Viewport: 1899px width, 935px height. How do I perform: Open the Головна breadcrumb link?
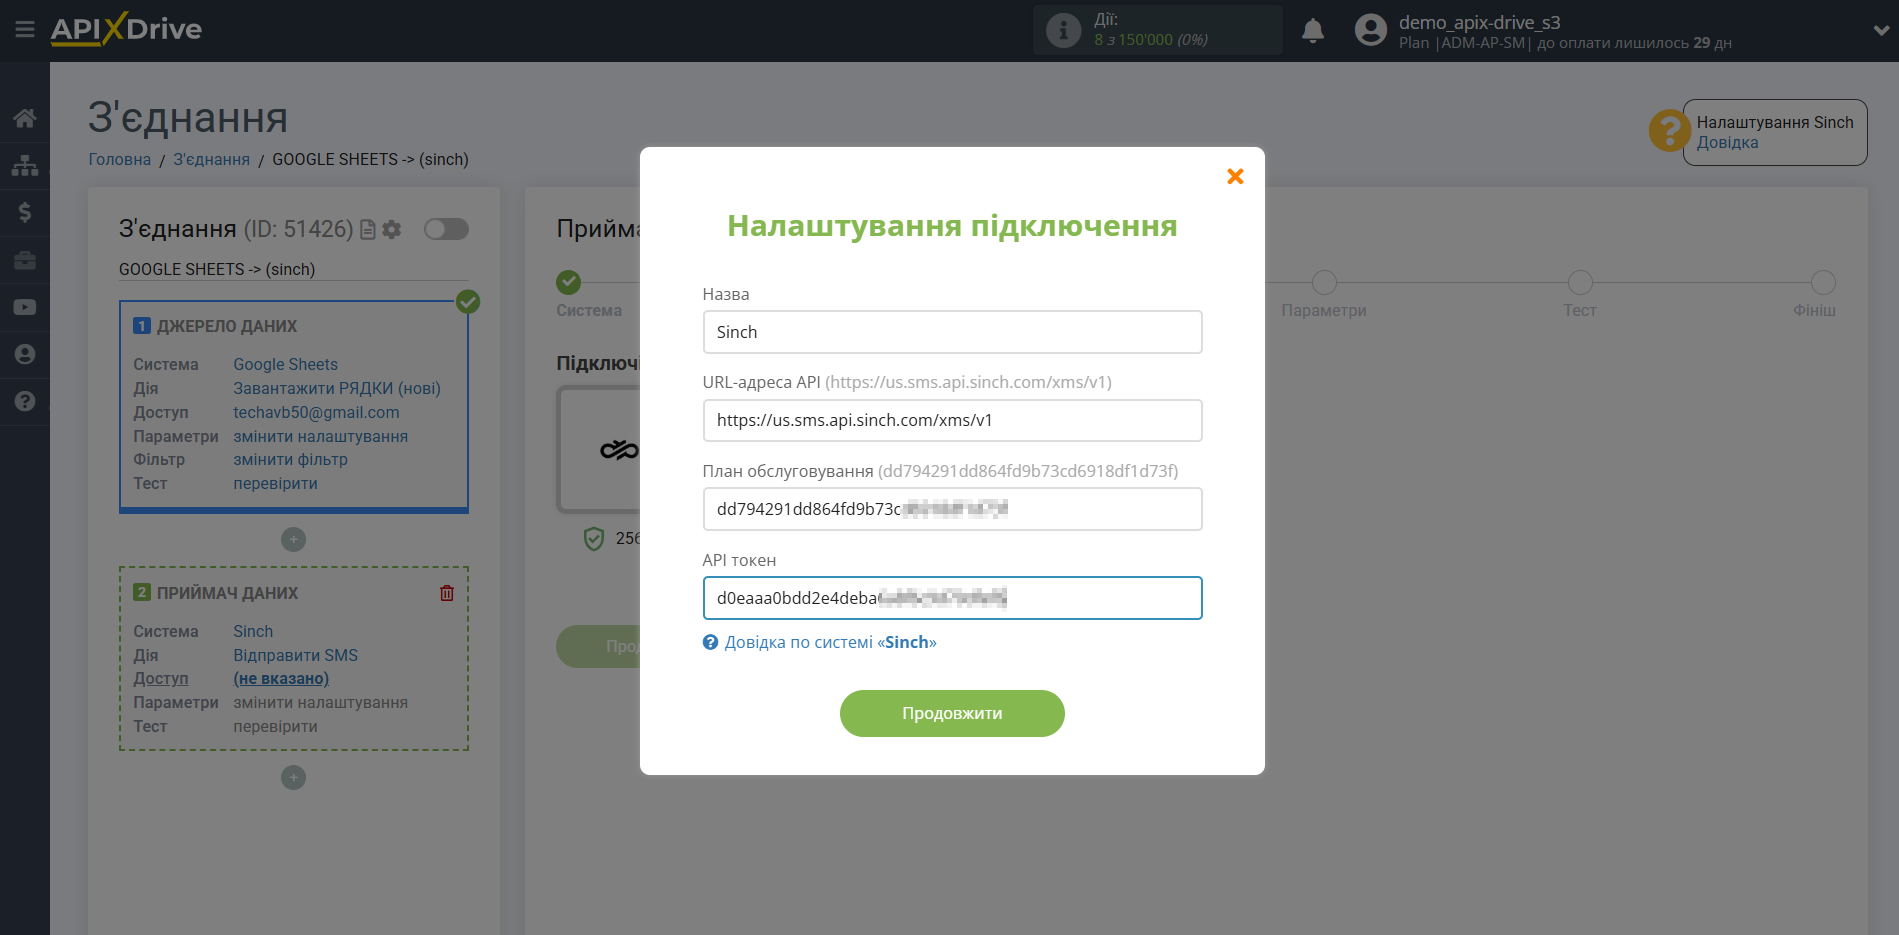pyautogui.click(x=120, y=159)
